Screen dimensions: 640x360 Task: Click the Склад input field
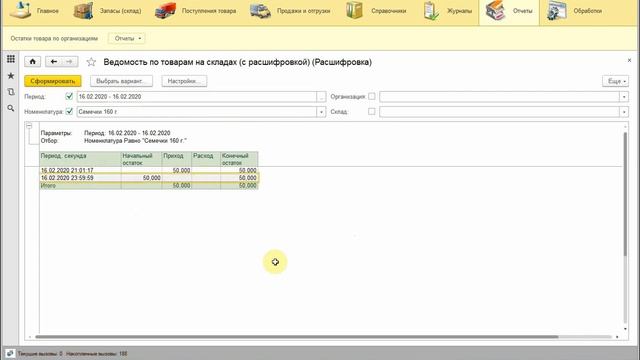coord(499,112)
